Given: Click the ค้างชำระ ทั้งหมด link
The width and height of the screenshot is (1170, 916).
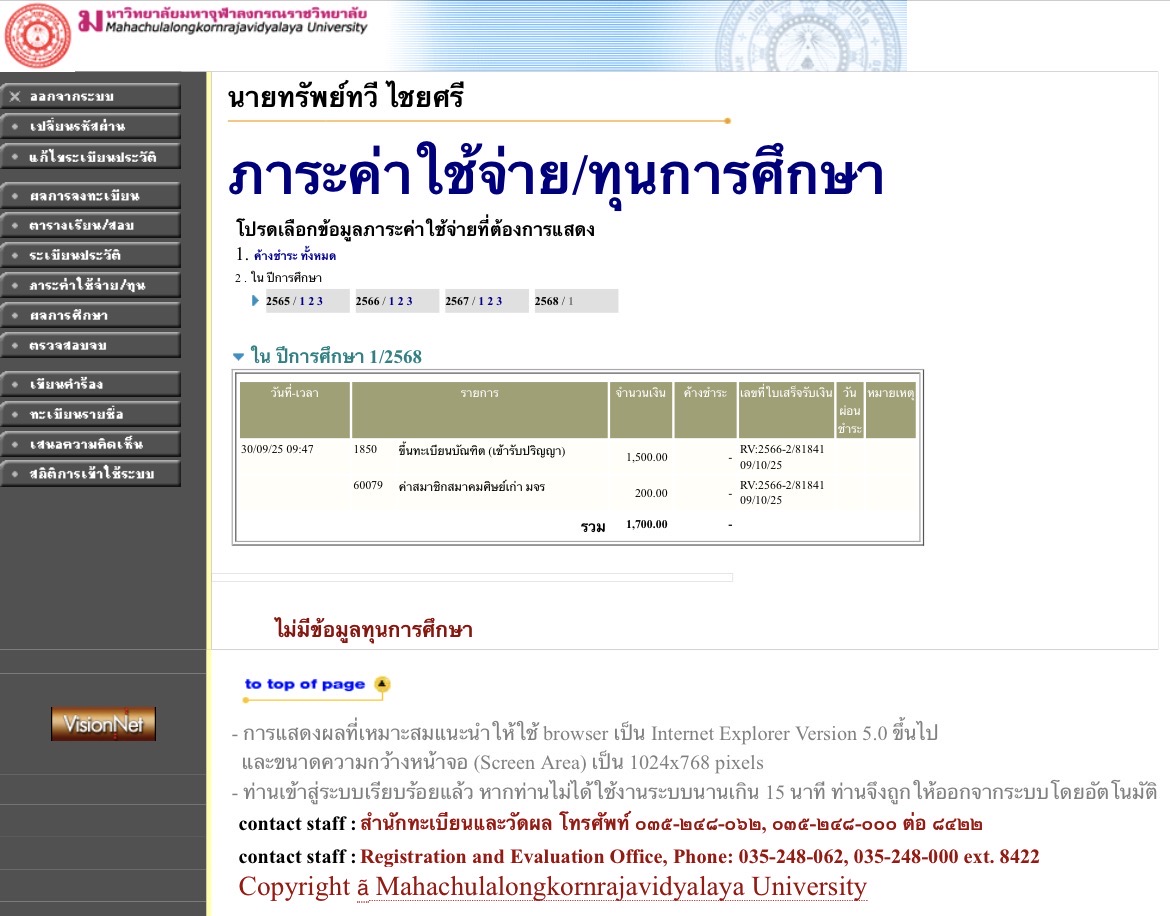Looking at the screenshot, I should (295, 256).
